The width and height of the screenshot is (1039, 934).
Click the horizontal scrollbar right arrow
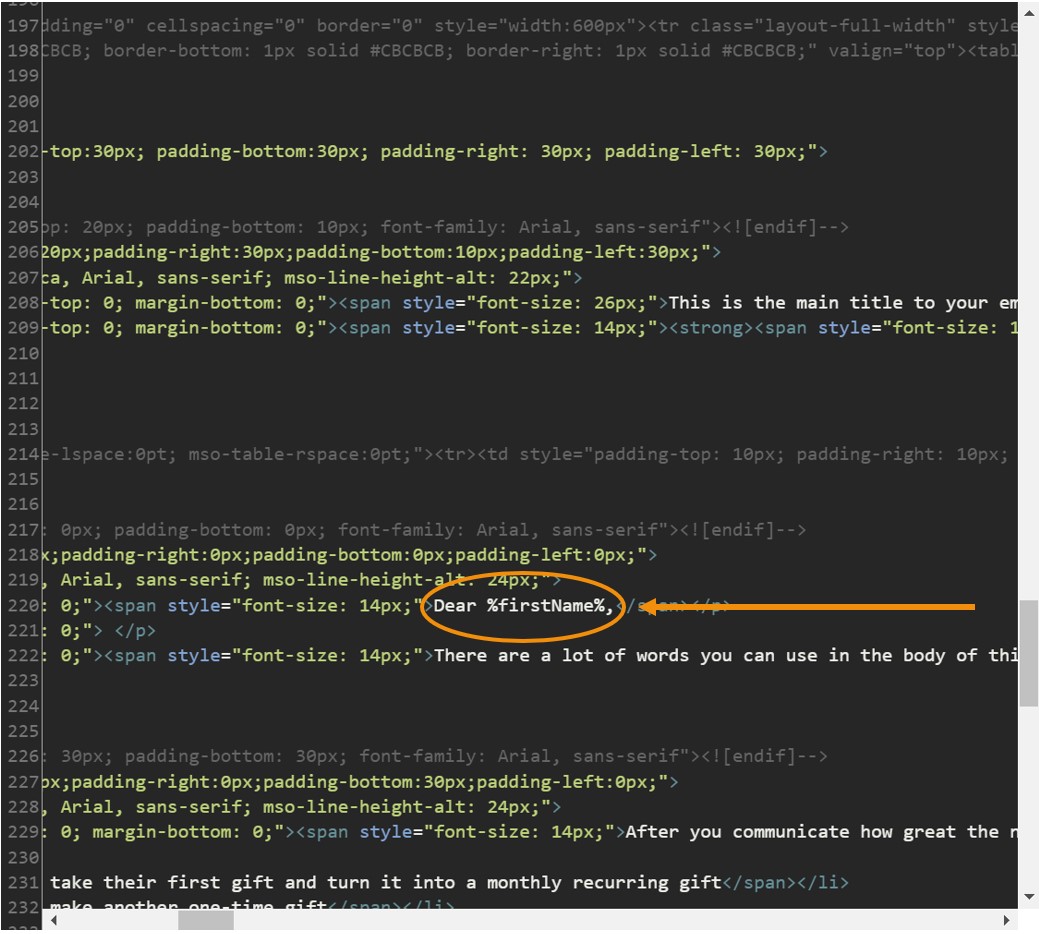point(1007,919)
